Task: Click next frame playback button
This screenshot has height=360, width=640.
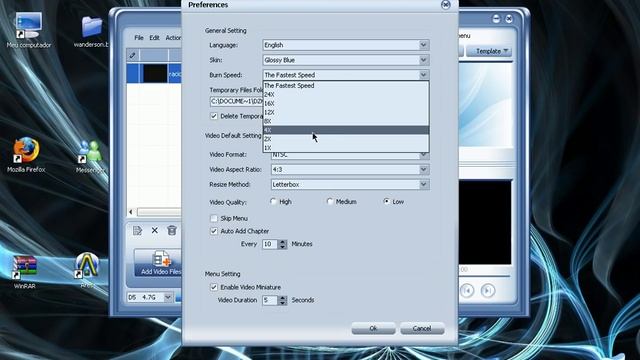Action: point(487,291)
